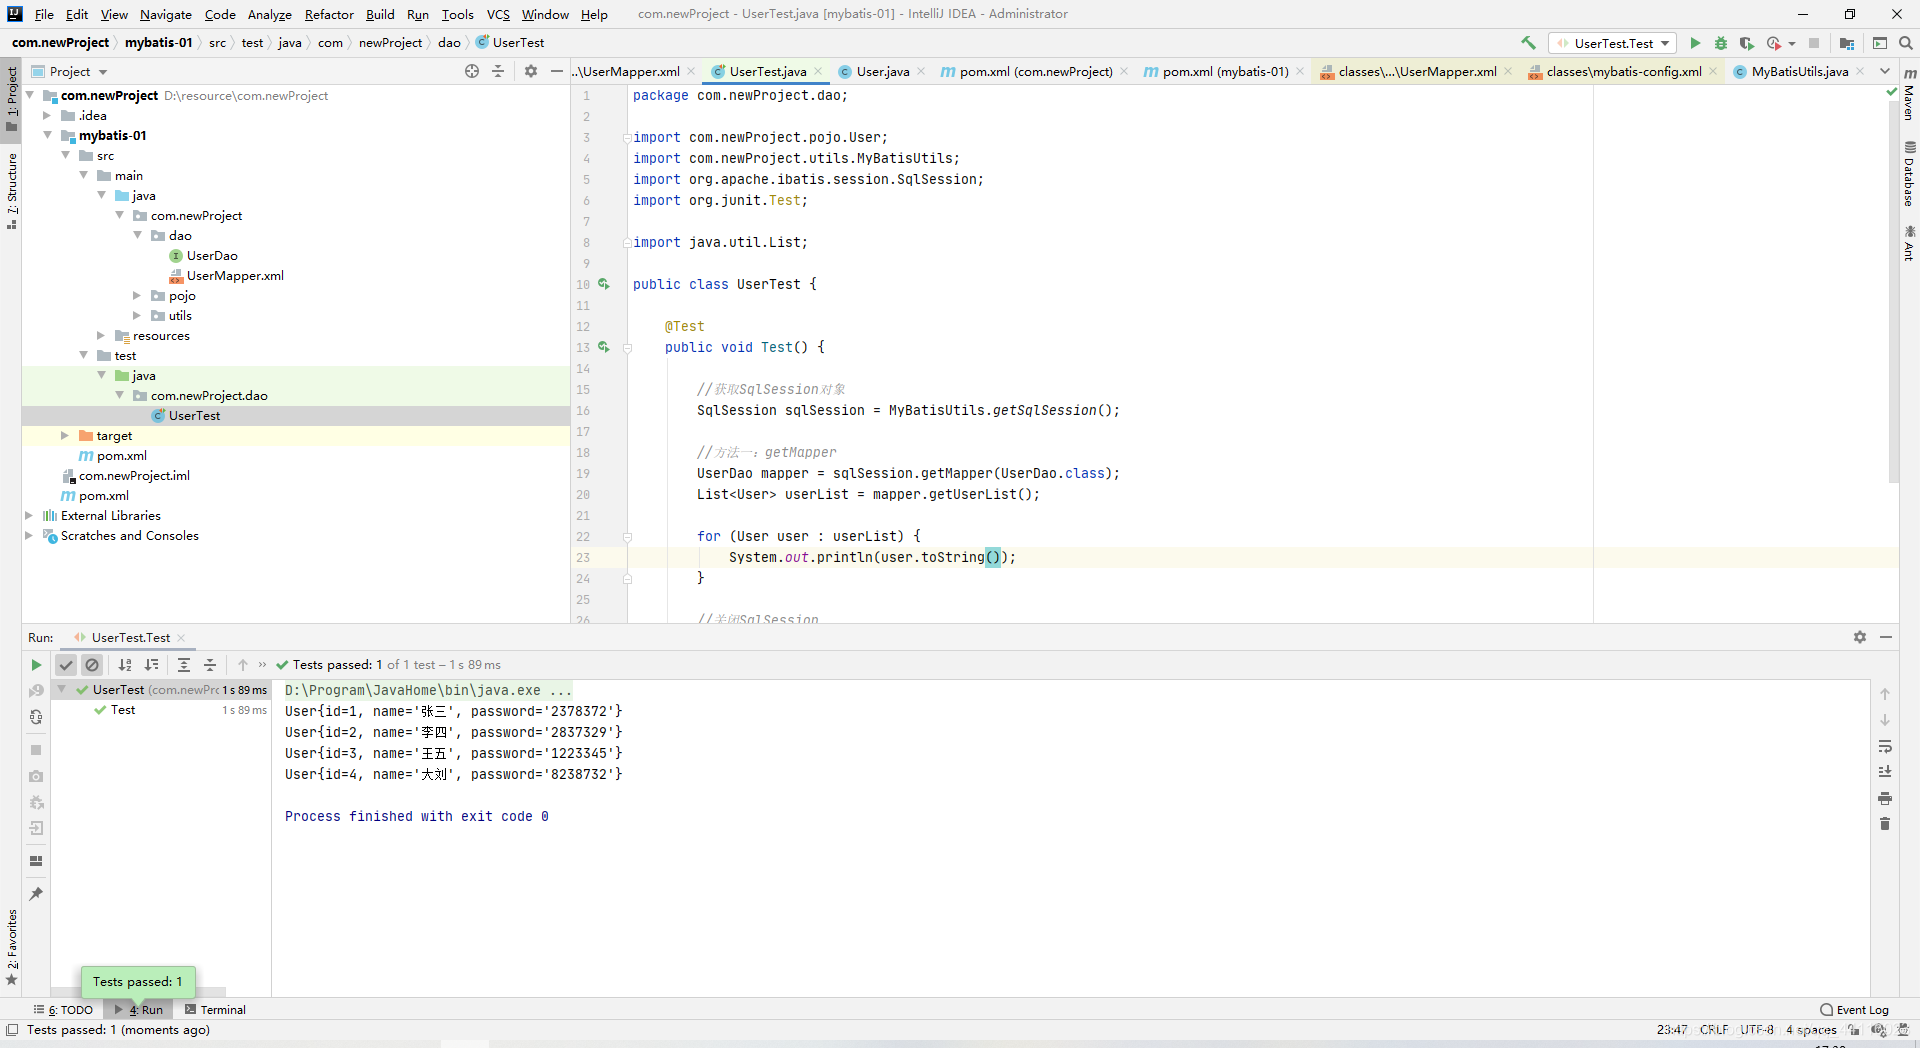Rerun tests in Run panel
Viewport: 1920px width, 1048px height.
pyautogui.click(x=36, y=665)
